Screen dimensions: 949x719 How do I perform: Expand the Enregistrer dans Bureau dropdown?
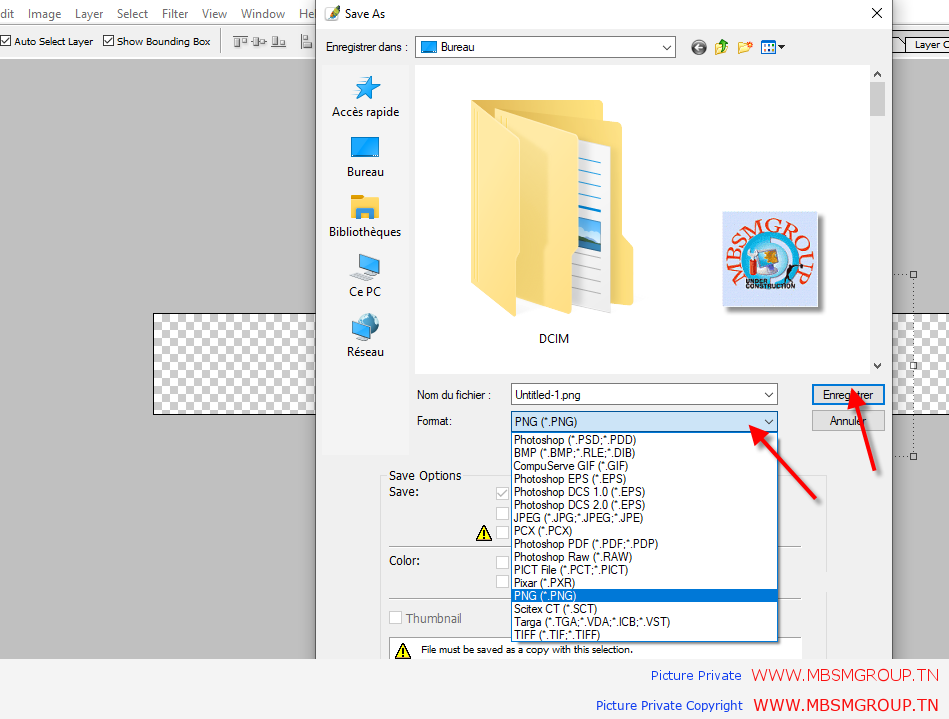[666, 47]
